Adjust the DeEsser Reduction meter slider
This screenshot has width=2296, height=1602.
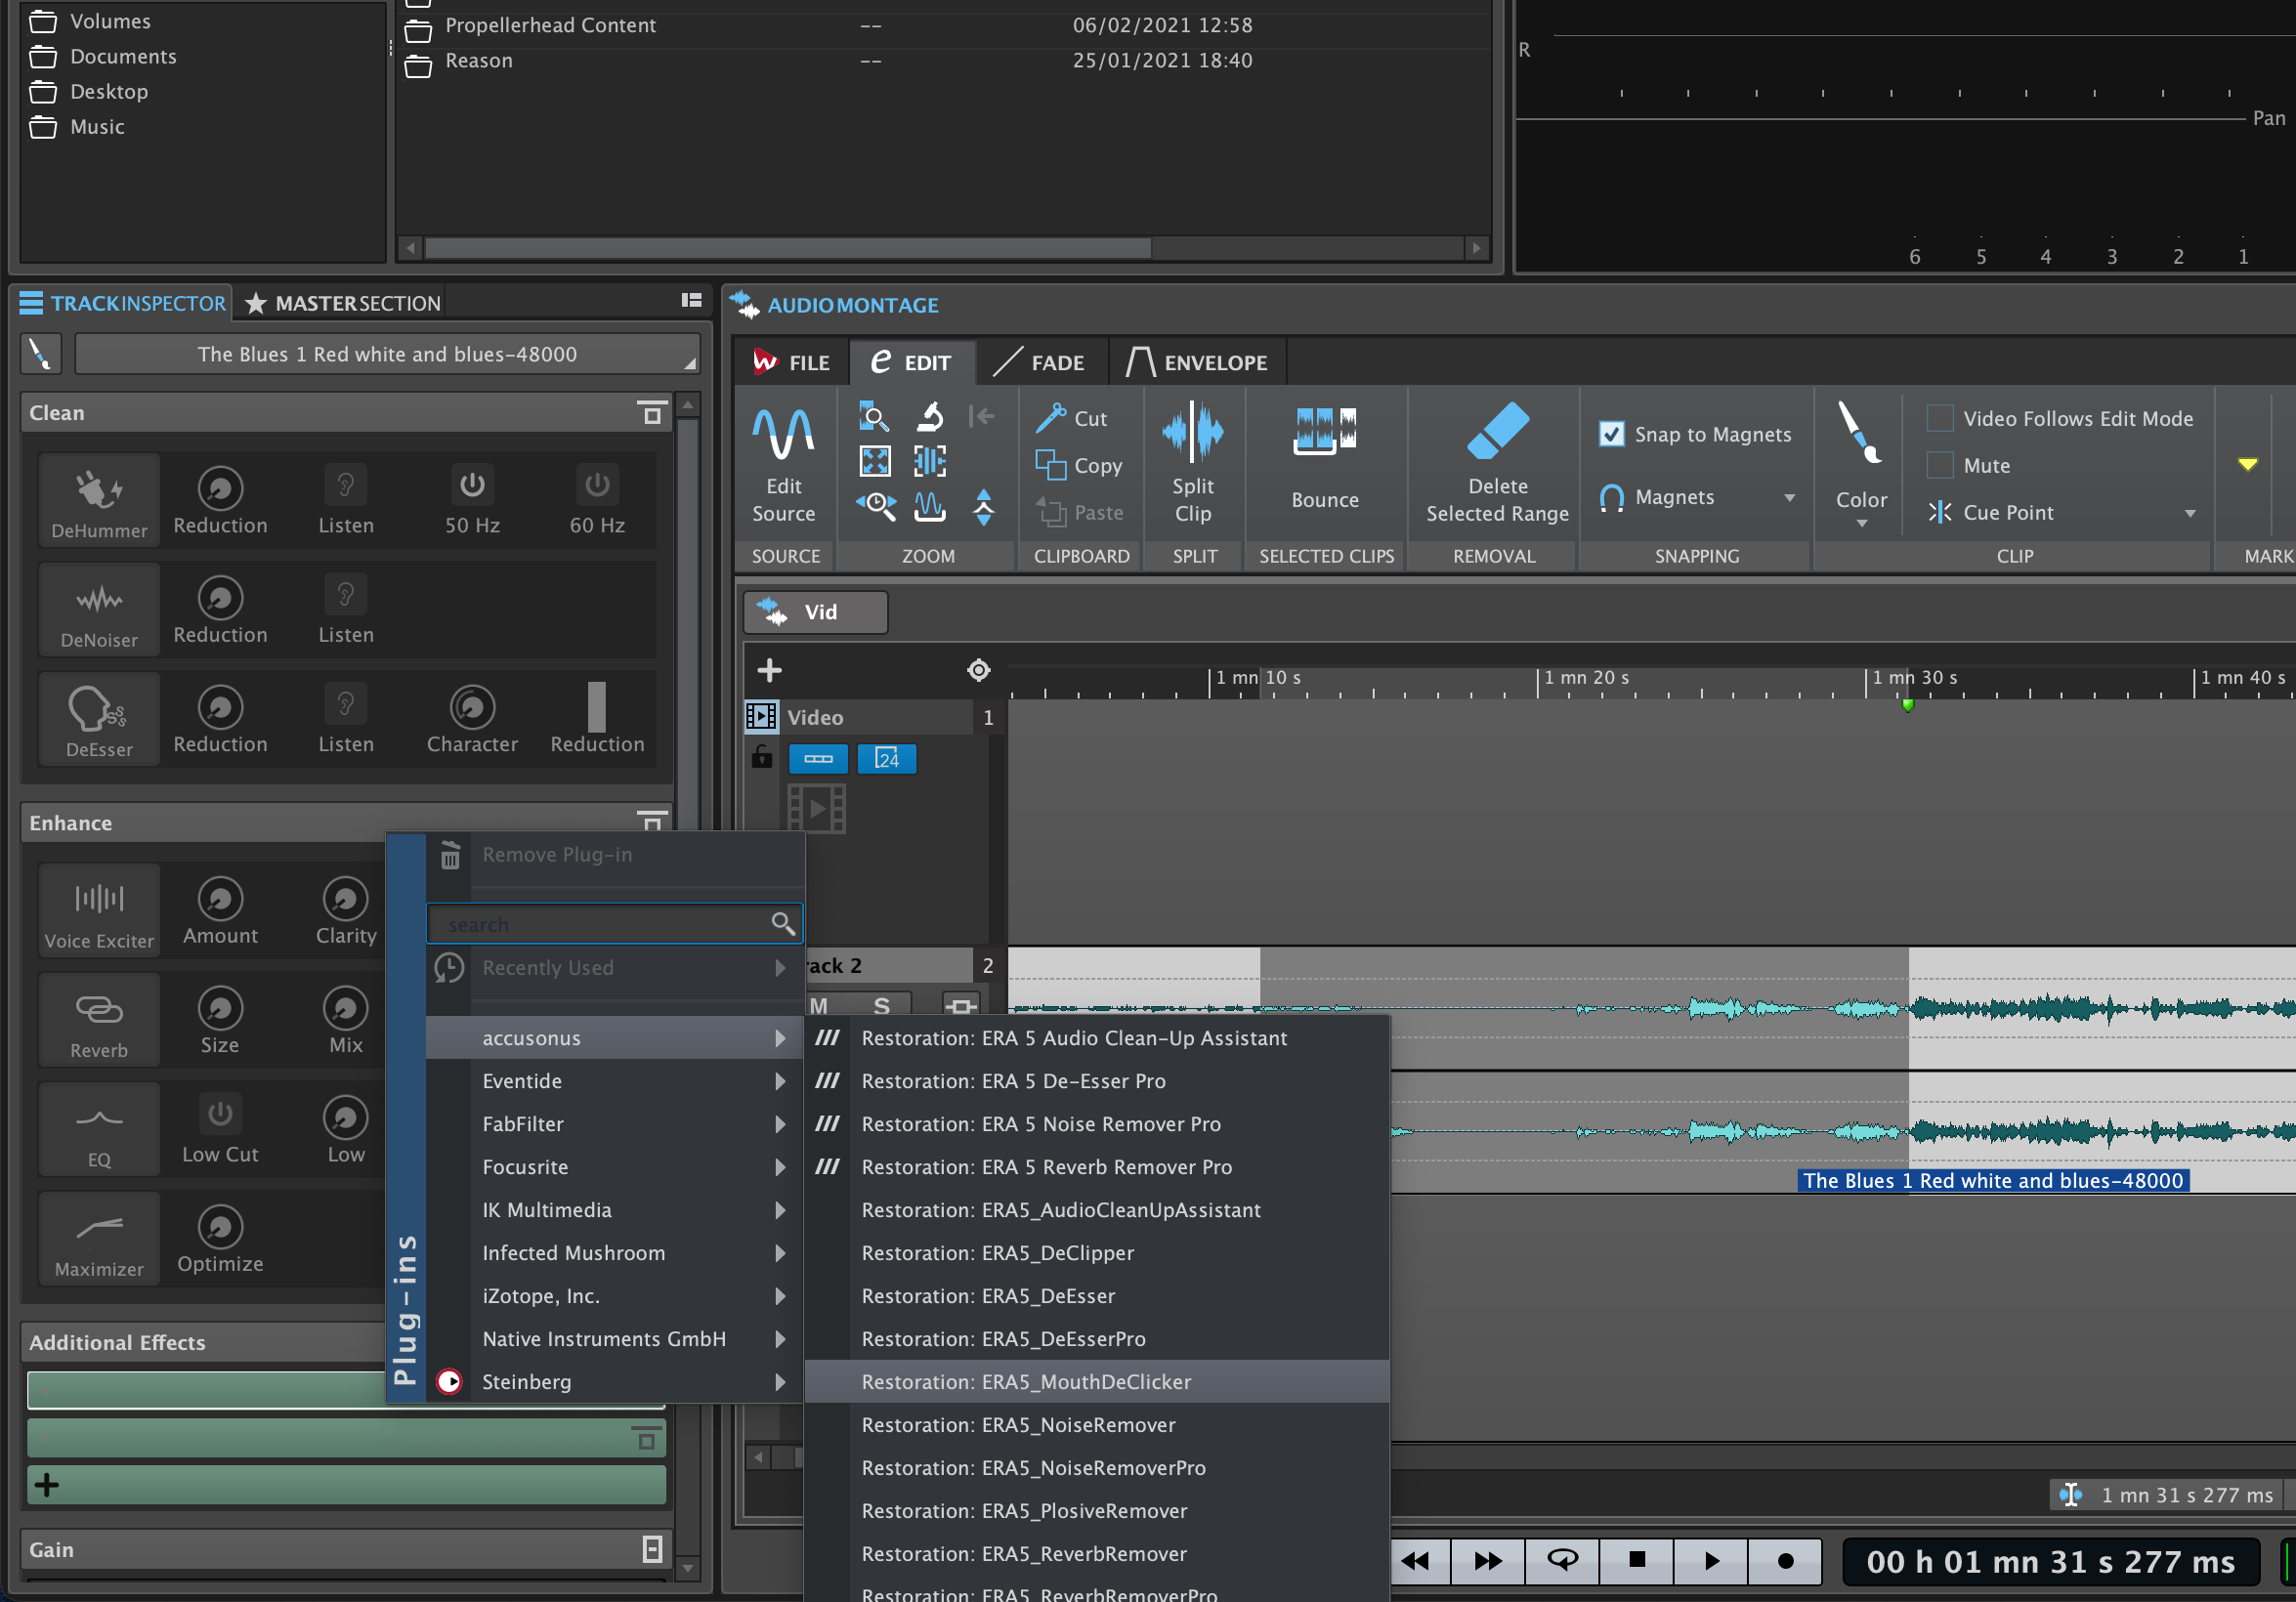596,708
